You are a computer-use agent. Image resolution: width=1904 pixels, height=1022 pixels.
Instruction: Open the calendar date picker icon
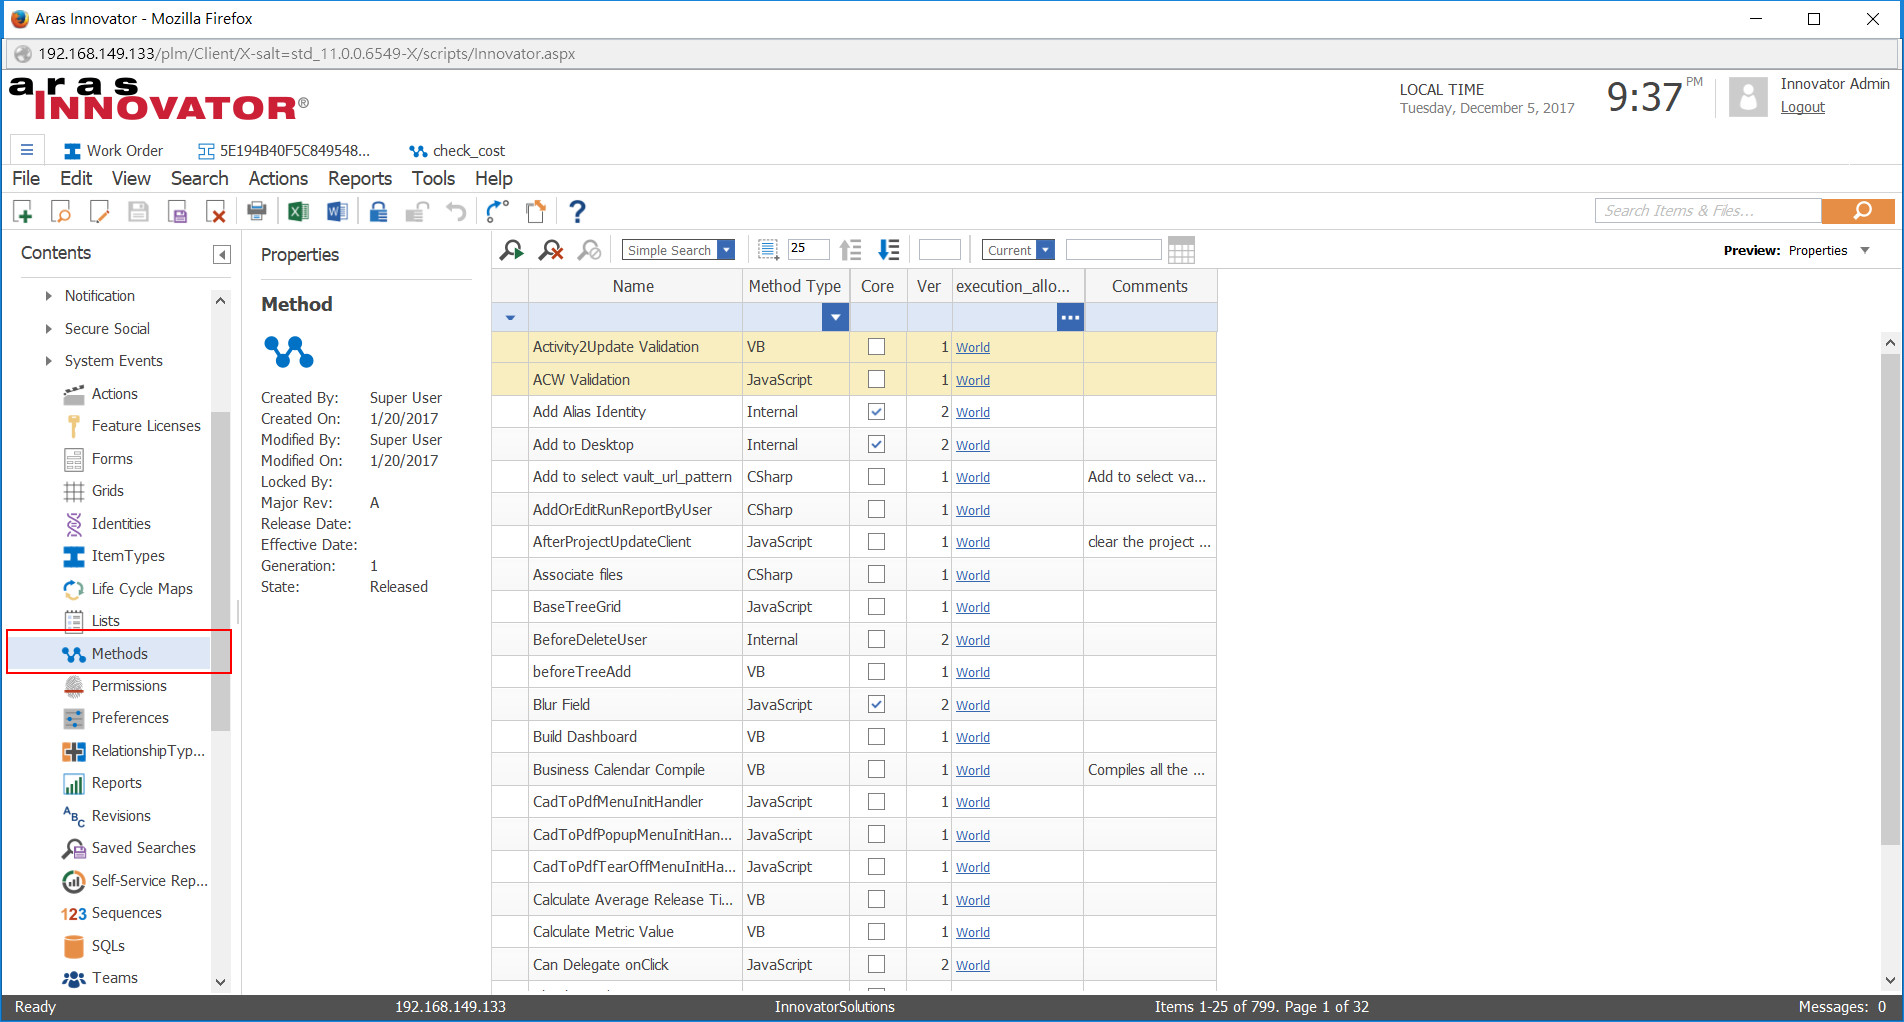[1181, 250]
